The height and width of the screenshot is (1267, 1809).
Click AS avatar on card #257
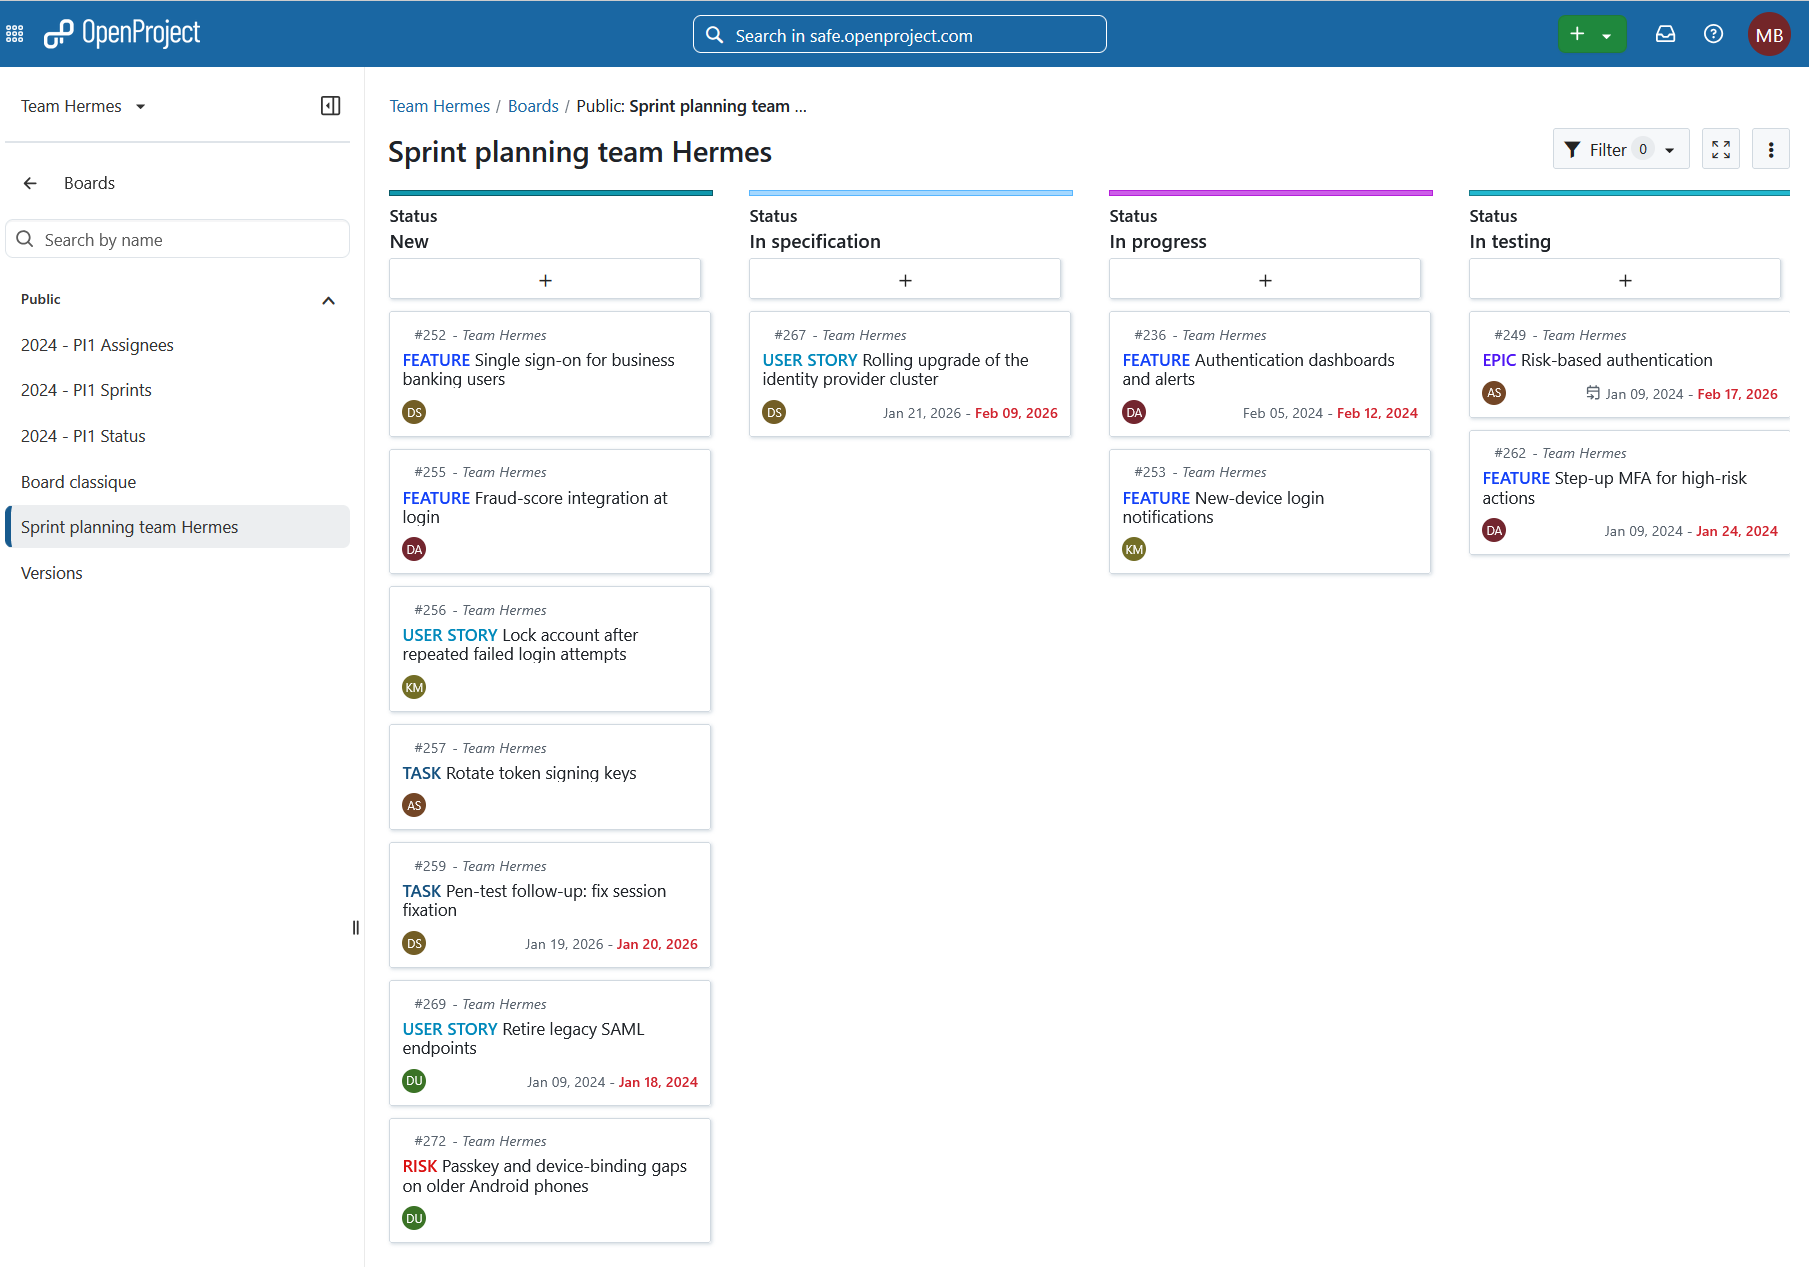click(x=414, y=805)
